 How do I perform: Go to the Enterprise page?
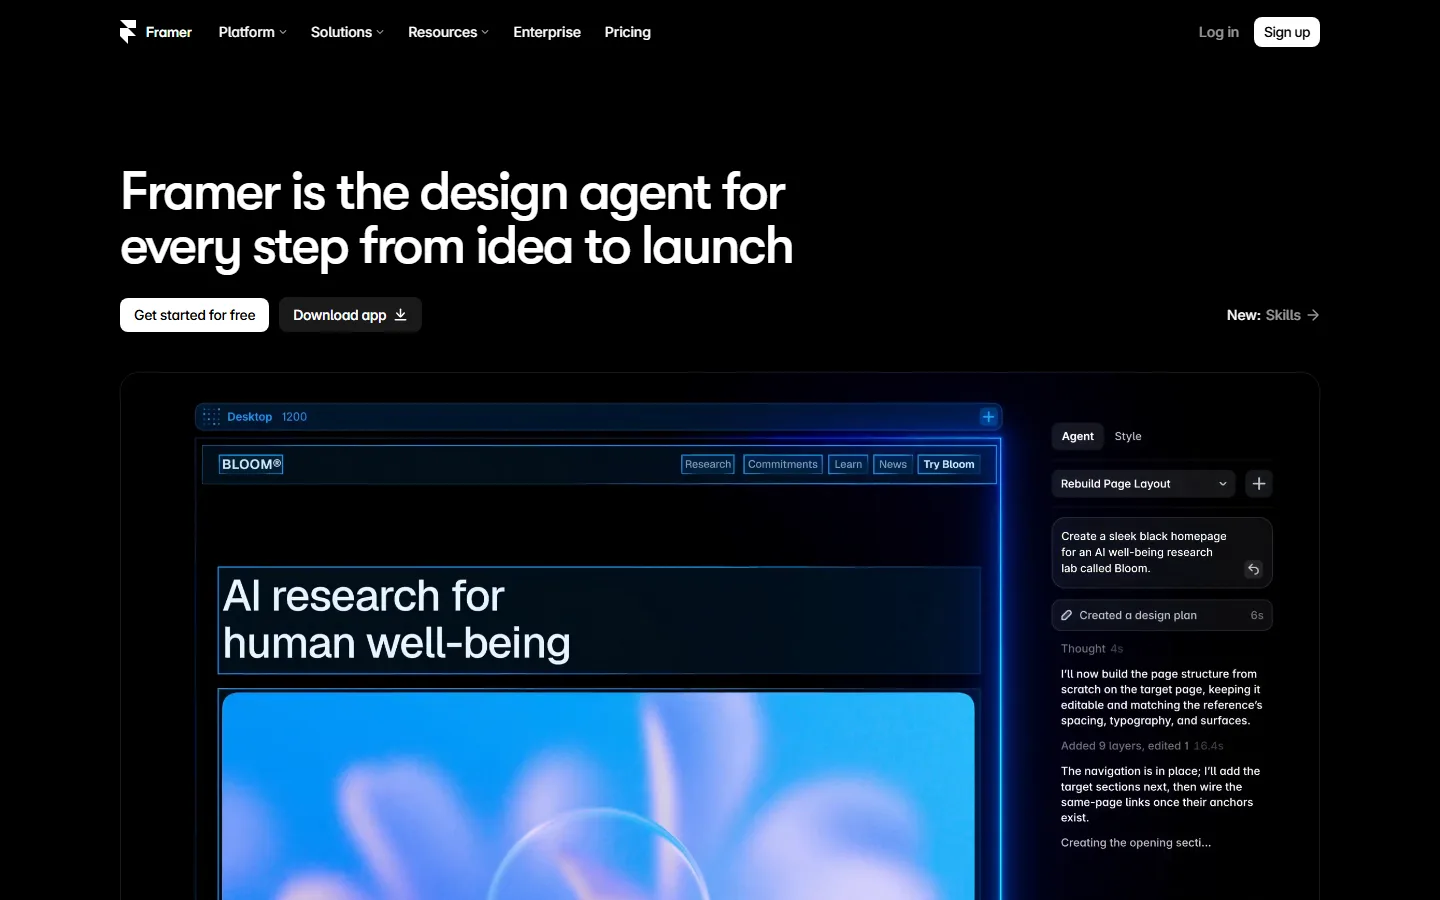tap(547, 32)
